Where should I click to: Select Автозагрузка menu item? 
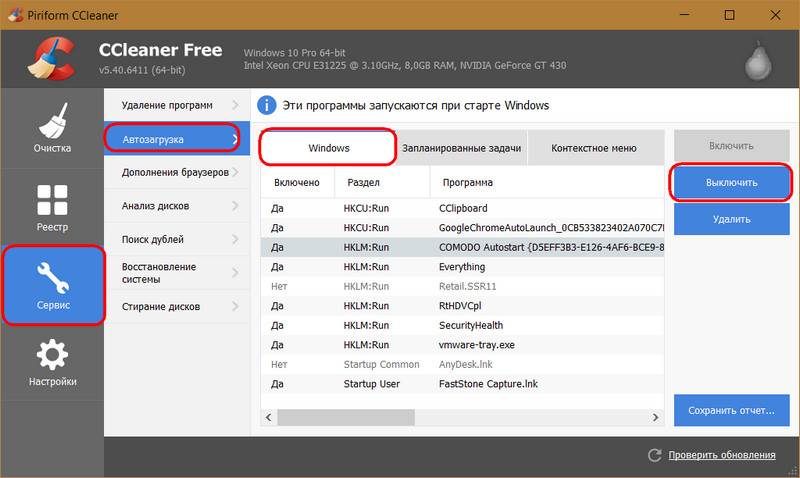click(x=177, y=139)
